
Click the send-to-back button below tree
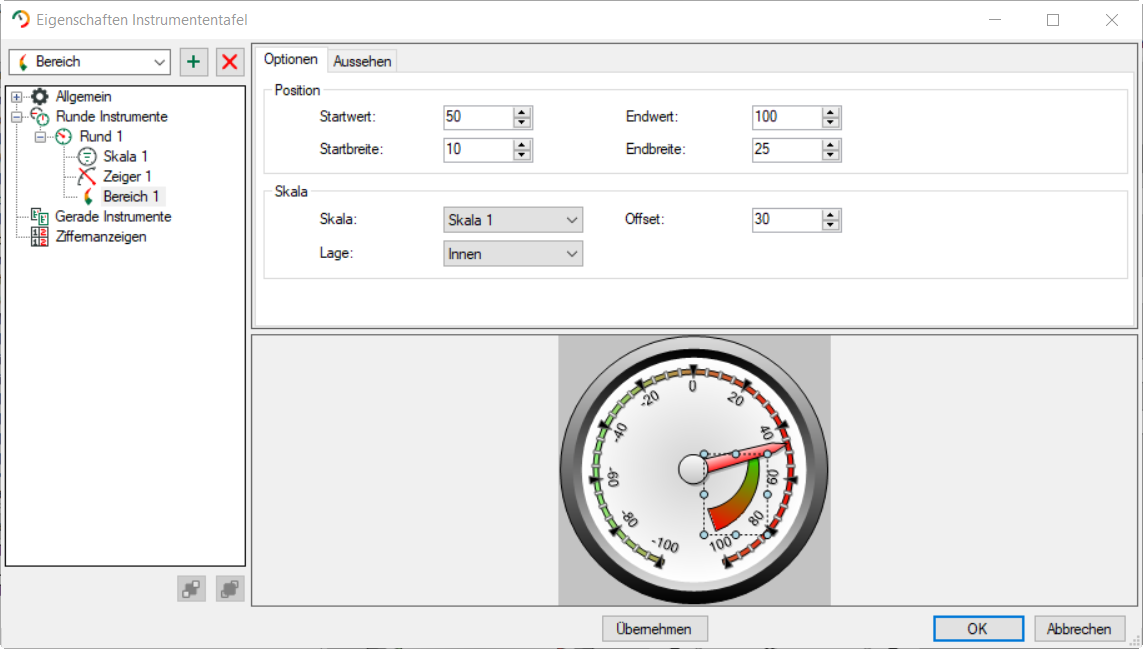point(230,589)
